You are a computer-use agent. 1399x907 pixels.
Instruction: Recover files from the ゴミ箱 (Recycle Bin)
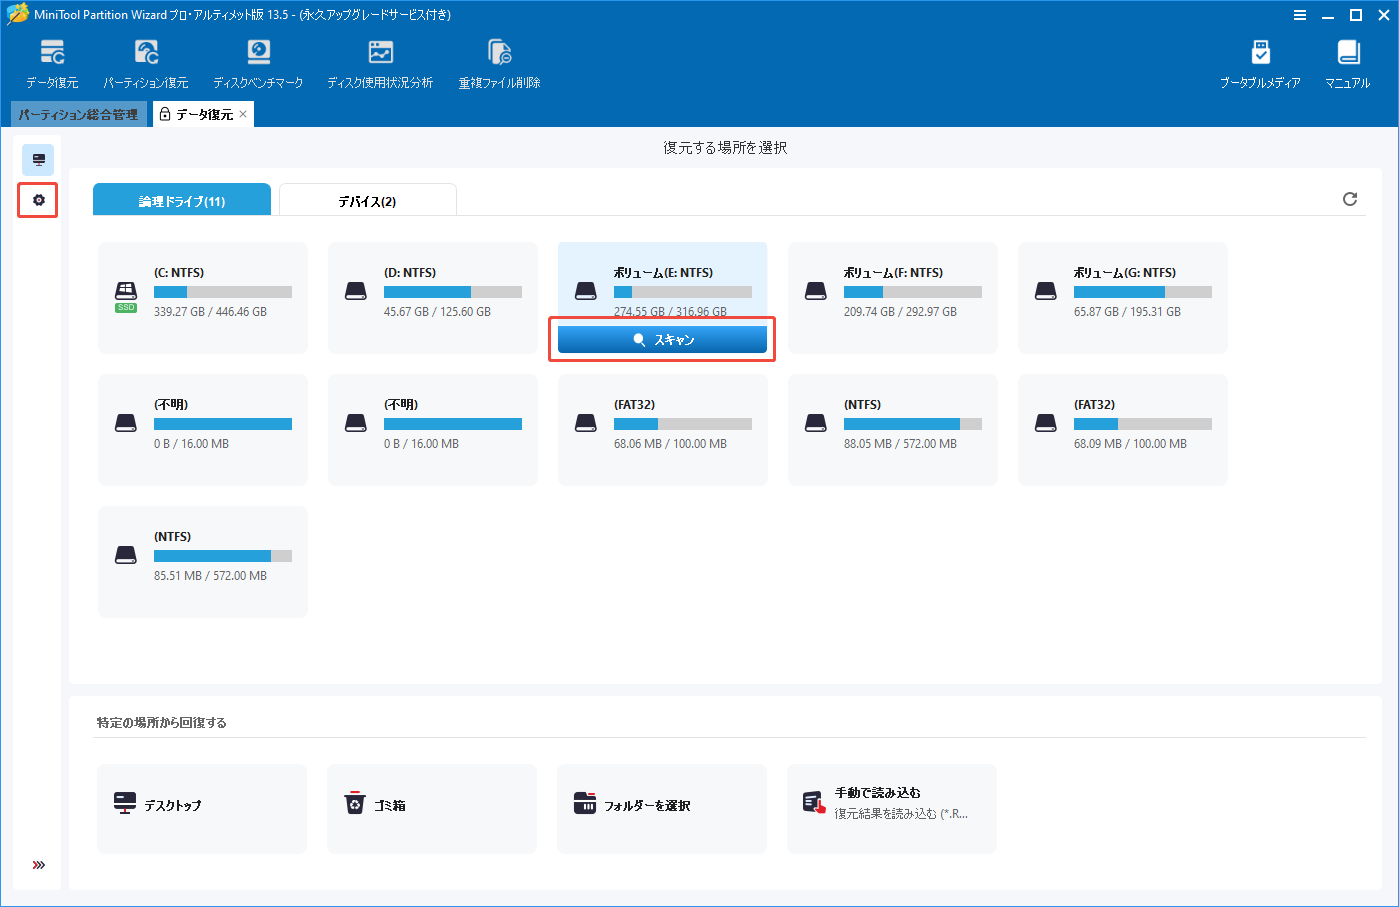[x=431, y=808]
